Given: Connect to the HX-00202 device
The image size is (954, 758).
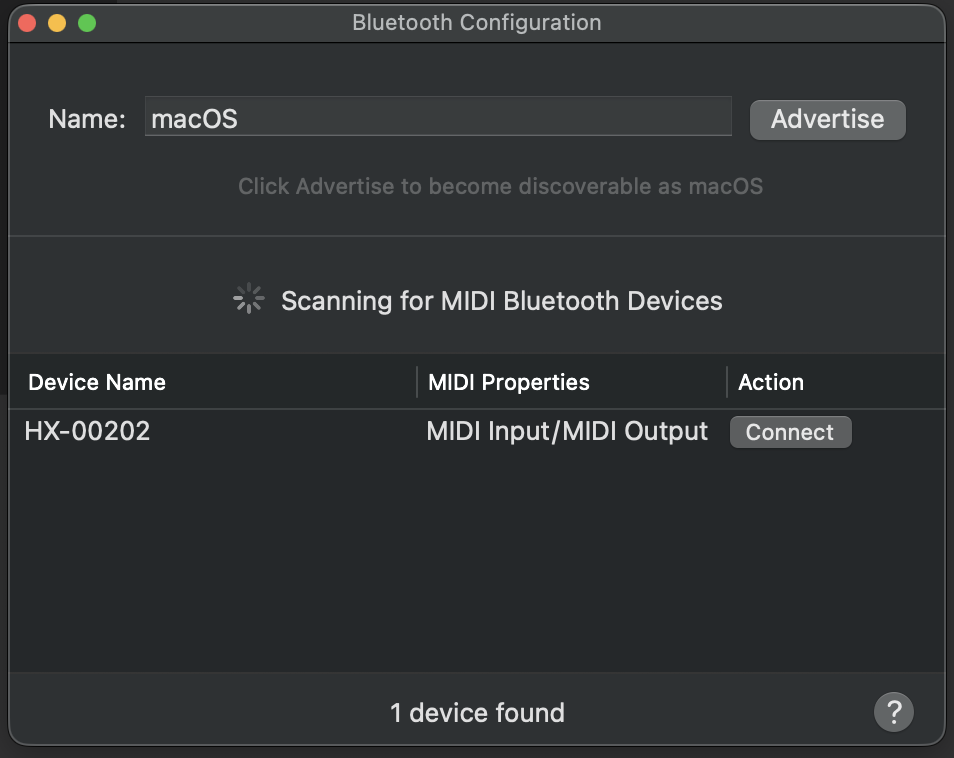Looking at the screenshot, I should [790, 432].
